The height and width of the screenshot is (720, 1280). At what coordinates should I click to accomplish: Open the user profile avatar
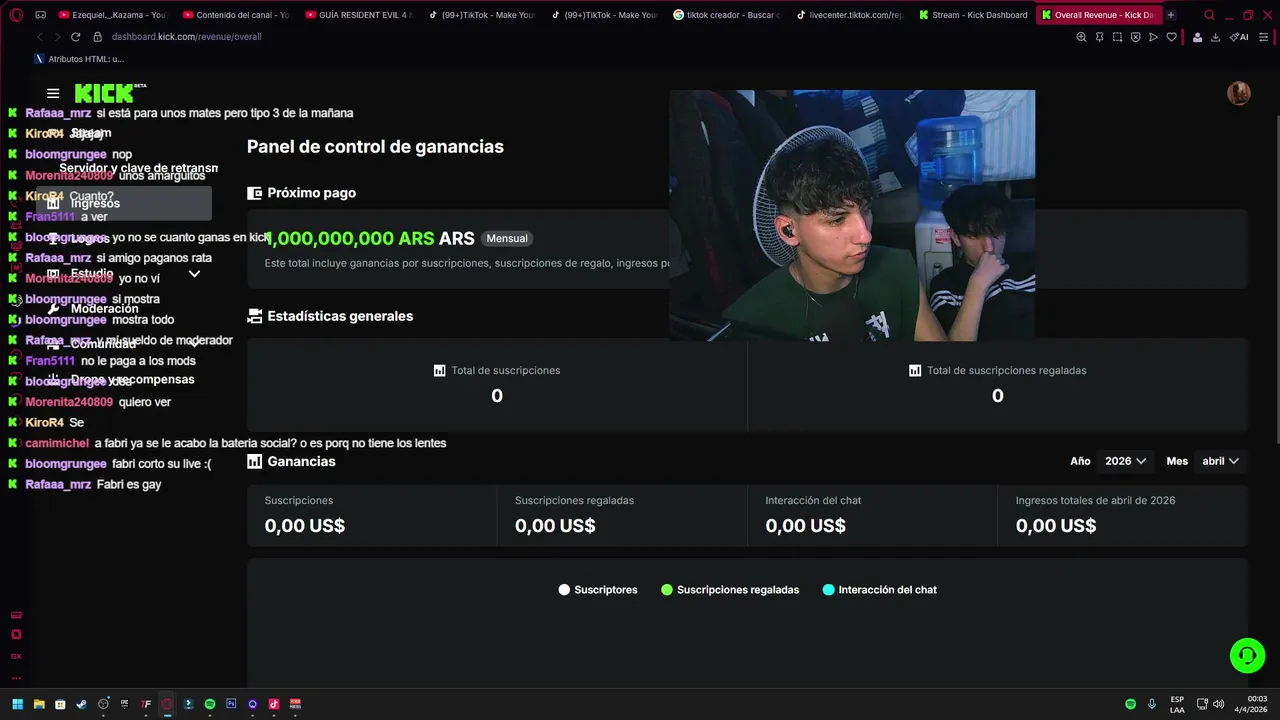pos(1238,93)
